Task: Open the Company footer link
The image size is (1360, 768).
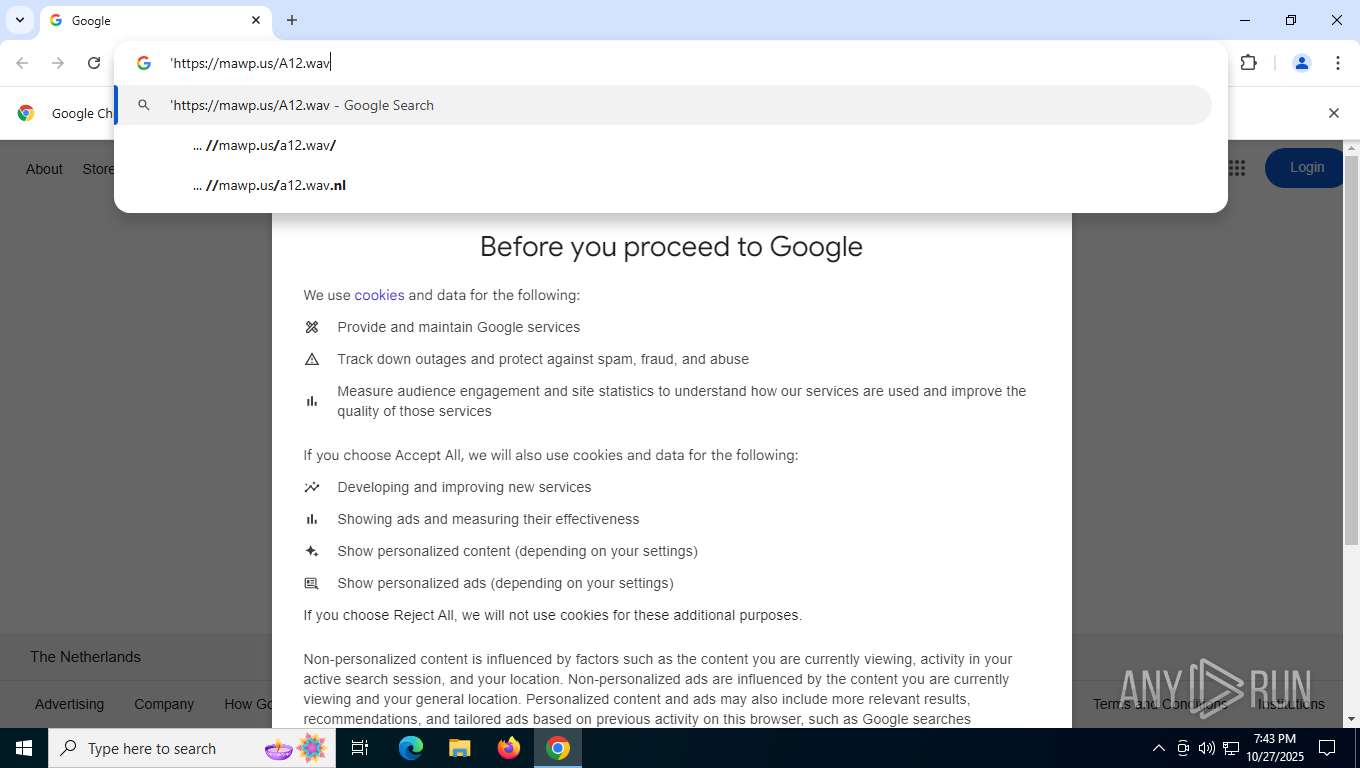Action: point(164,704)
